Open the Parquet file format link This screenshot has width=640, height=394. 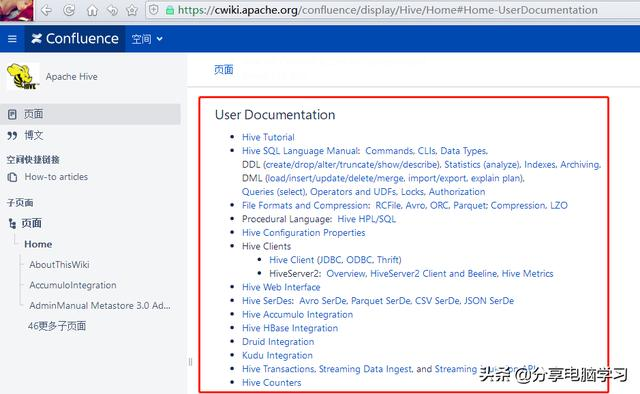pyautogui.click(x=470, y=205)
